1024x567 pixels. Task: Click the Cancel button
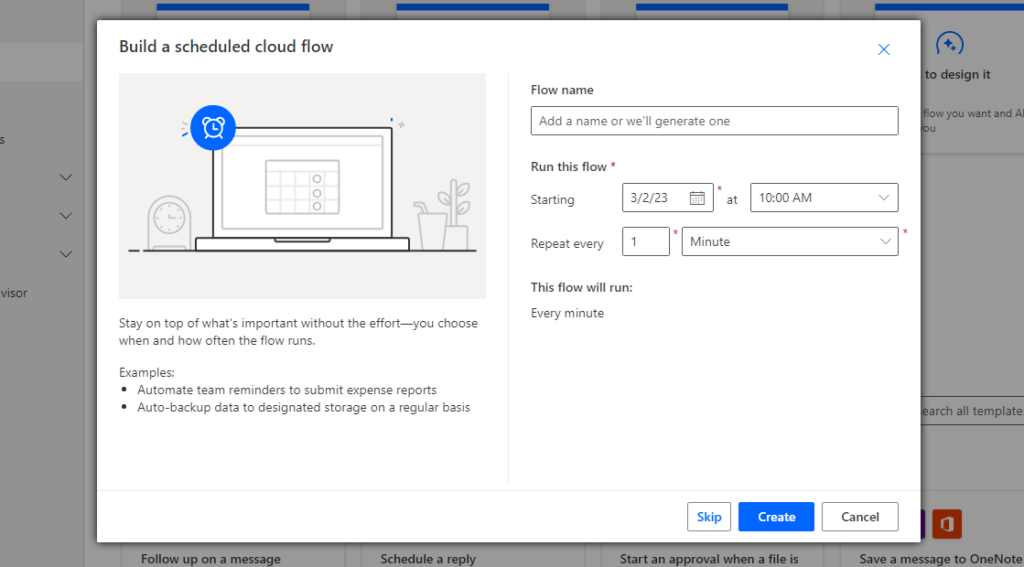click(860, 517)
